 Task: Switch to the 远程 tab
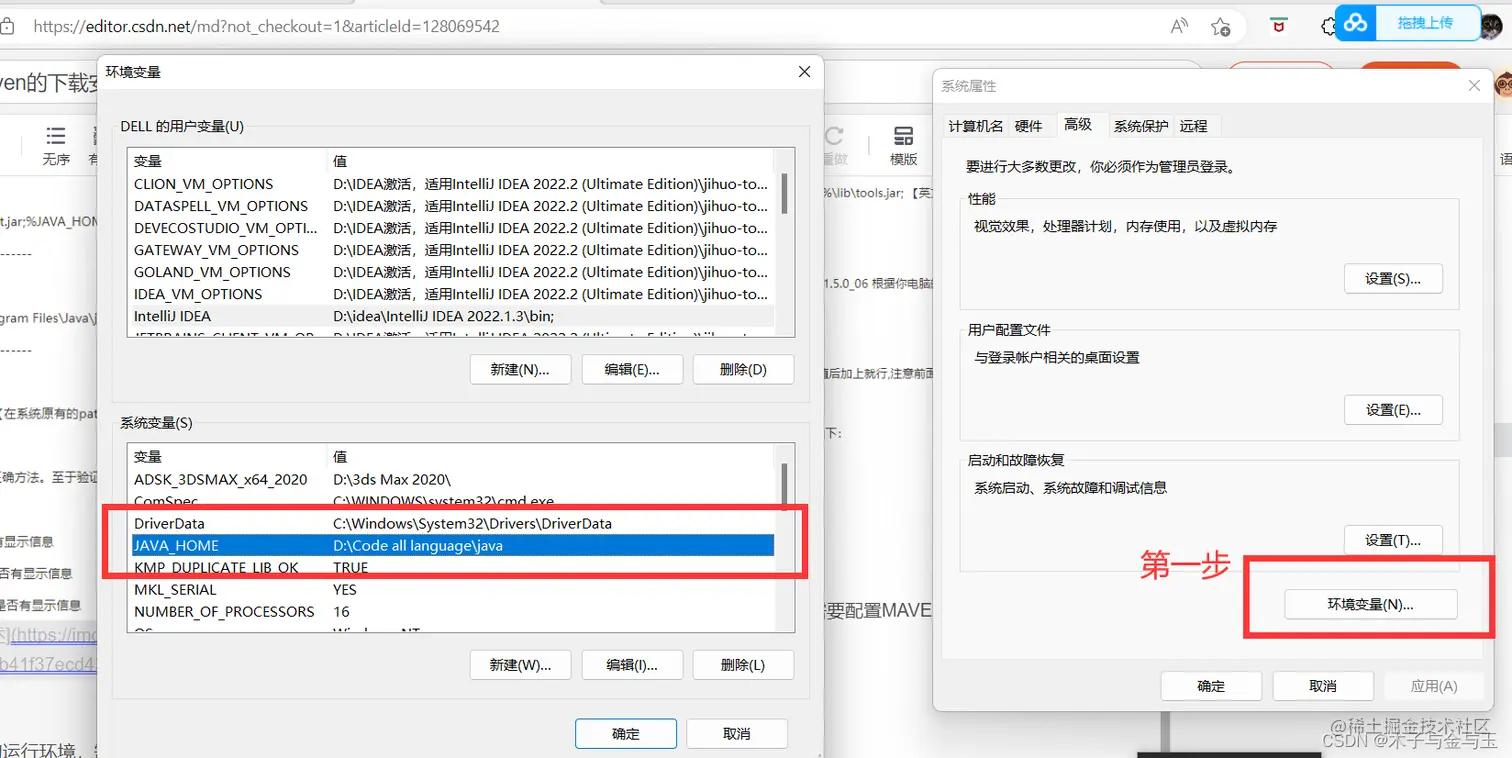(x=1193, y=126)
